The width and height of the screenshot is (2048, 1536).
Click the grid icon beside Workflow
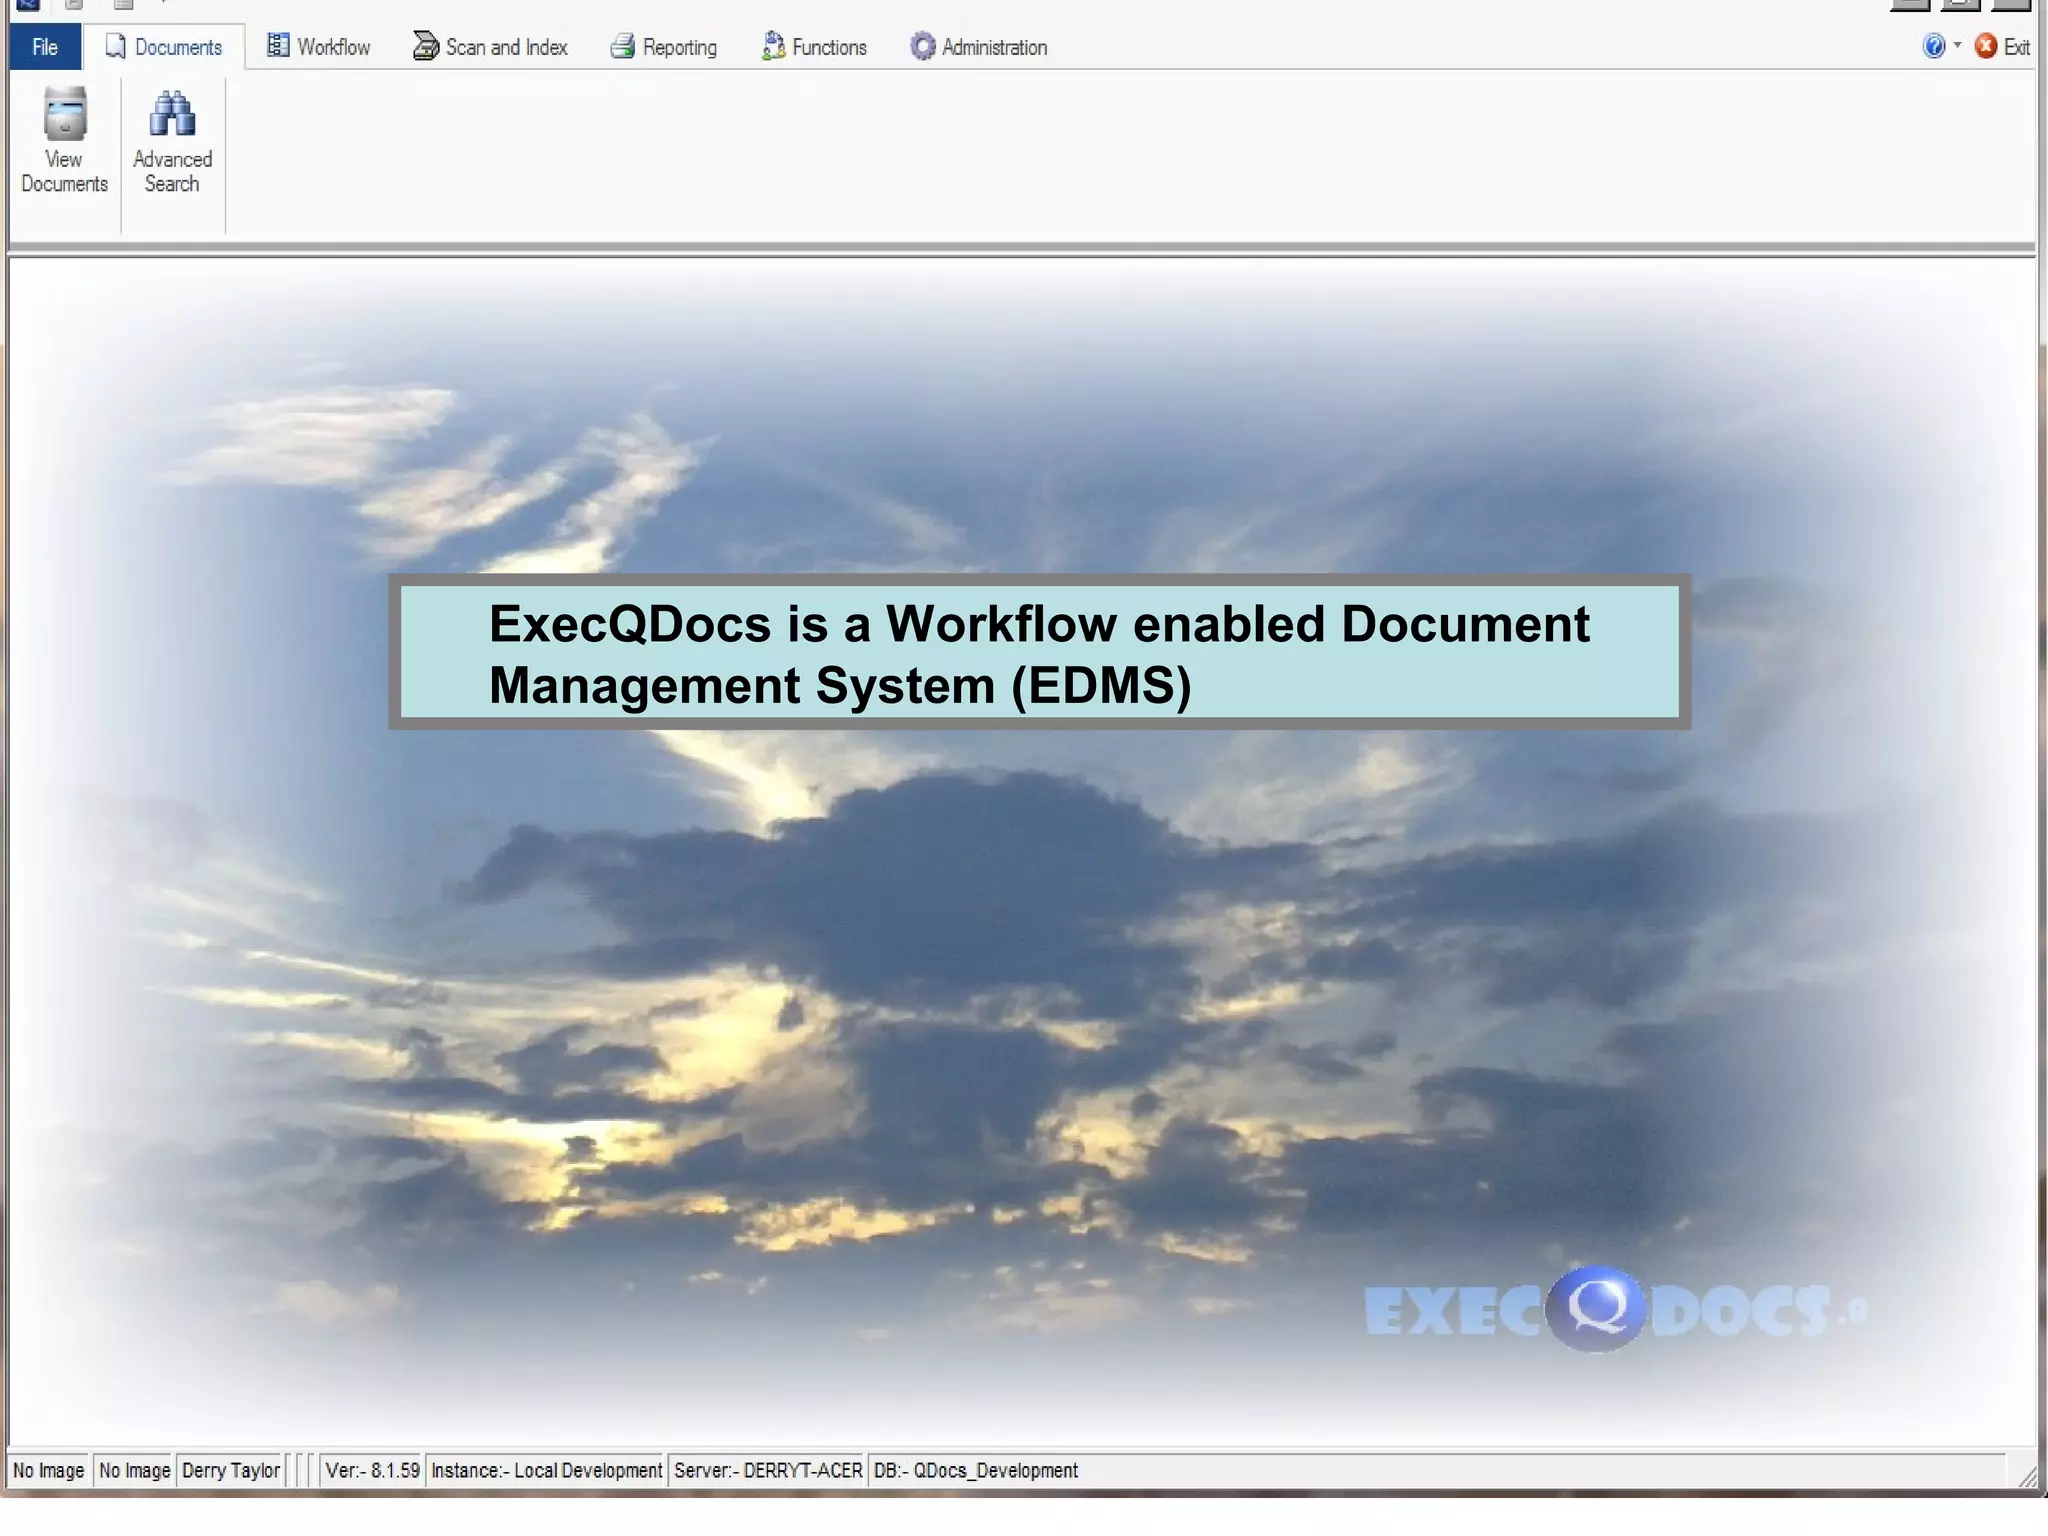(x=278, y=46)
